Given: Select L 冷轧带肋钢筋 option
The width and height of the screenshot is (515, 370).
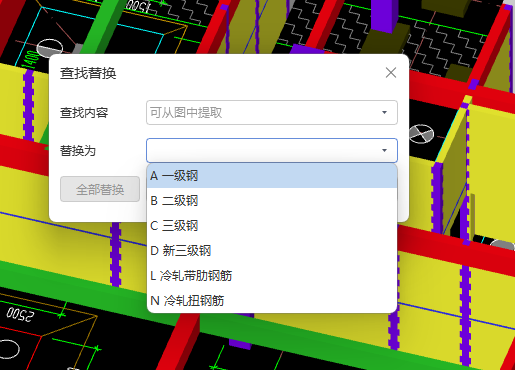Looking at the screenshot, I should coord(272,276).
